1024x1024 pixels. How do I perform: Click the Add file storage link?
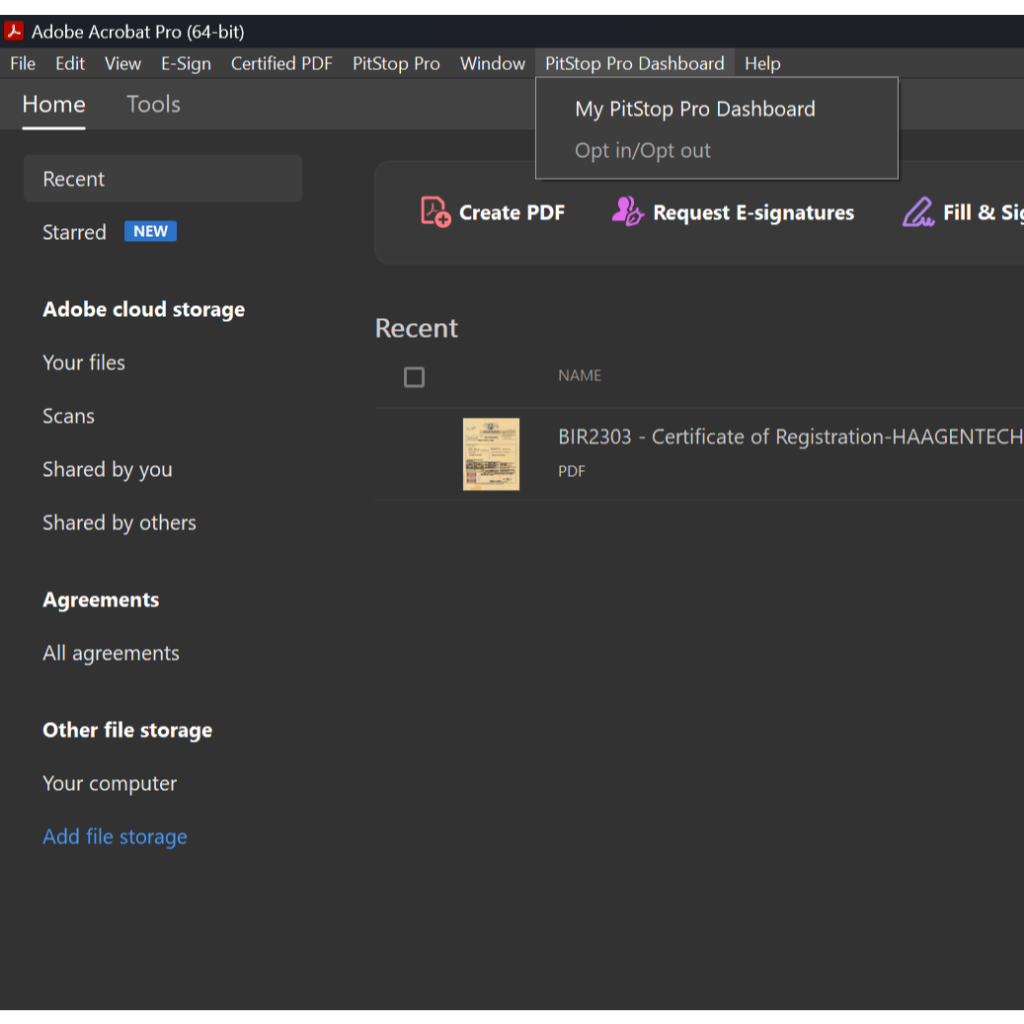115,837
